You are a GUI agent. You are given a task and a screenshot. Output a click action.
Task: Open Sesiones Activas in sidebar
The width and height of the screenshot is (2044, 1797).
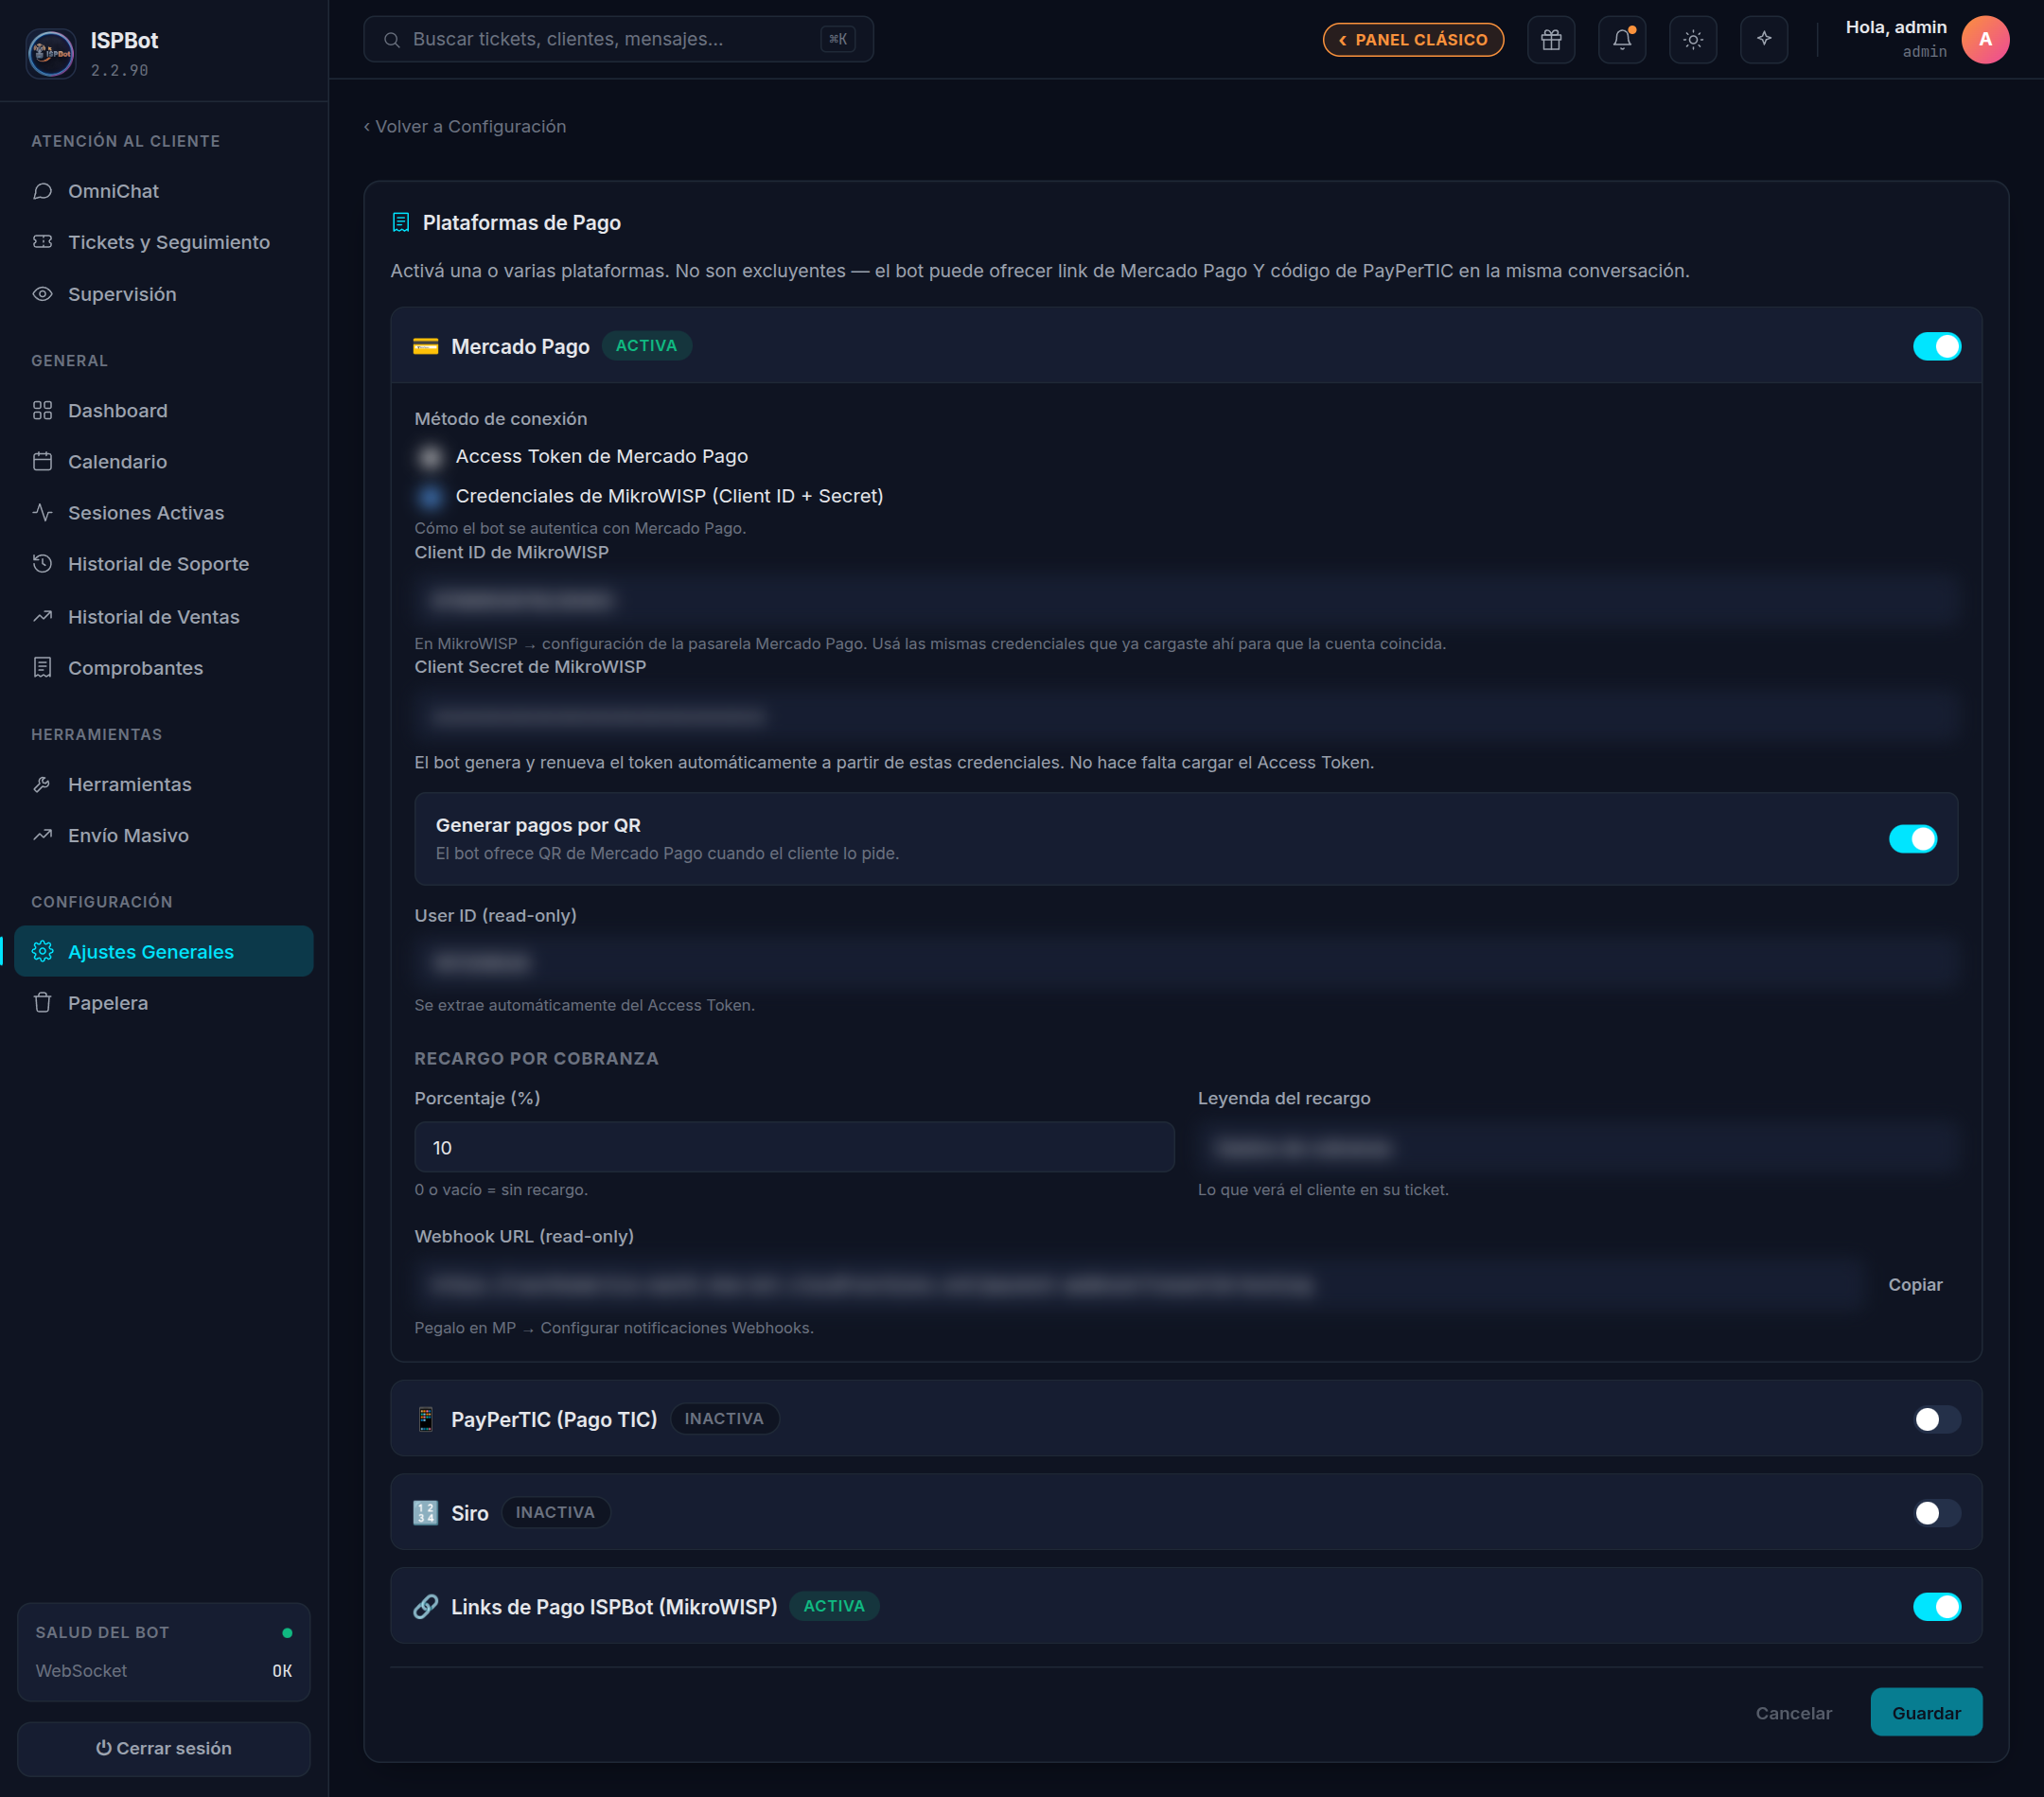pyautogui.click(x=164, y=512)
